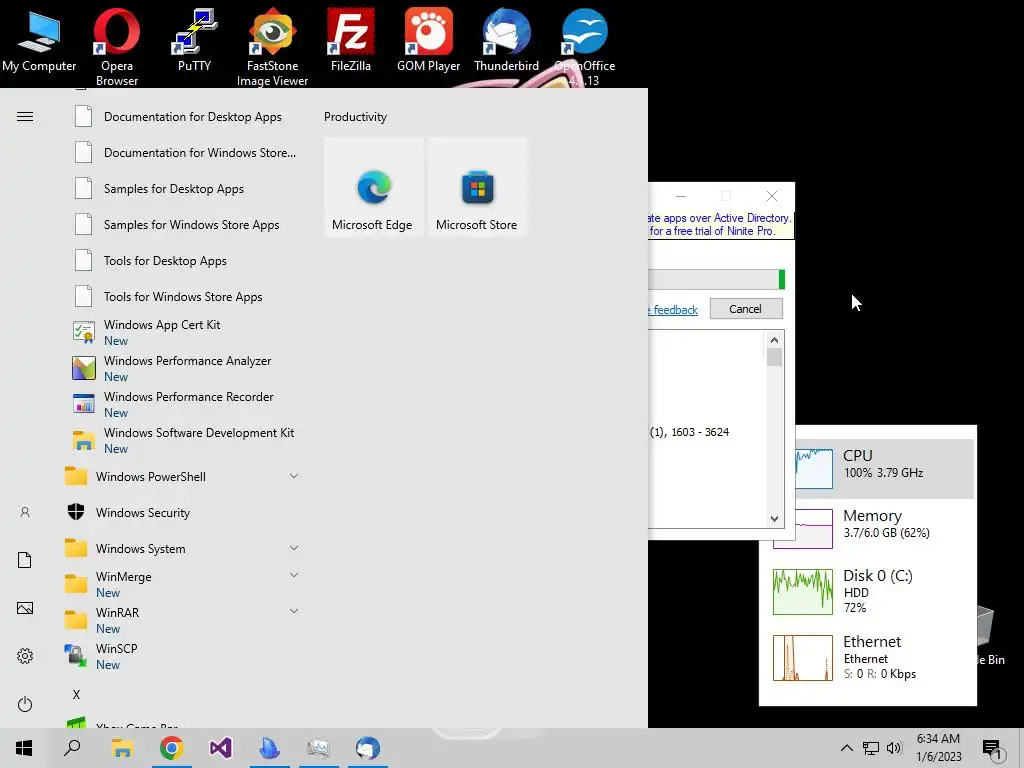Open Tools for Desktop Apps

(183, 261)
